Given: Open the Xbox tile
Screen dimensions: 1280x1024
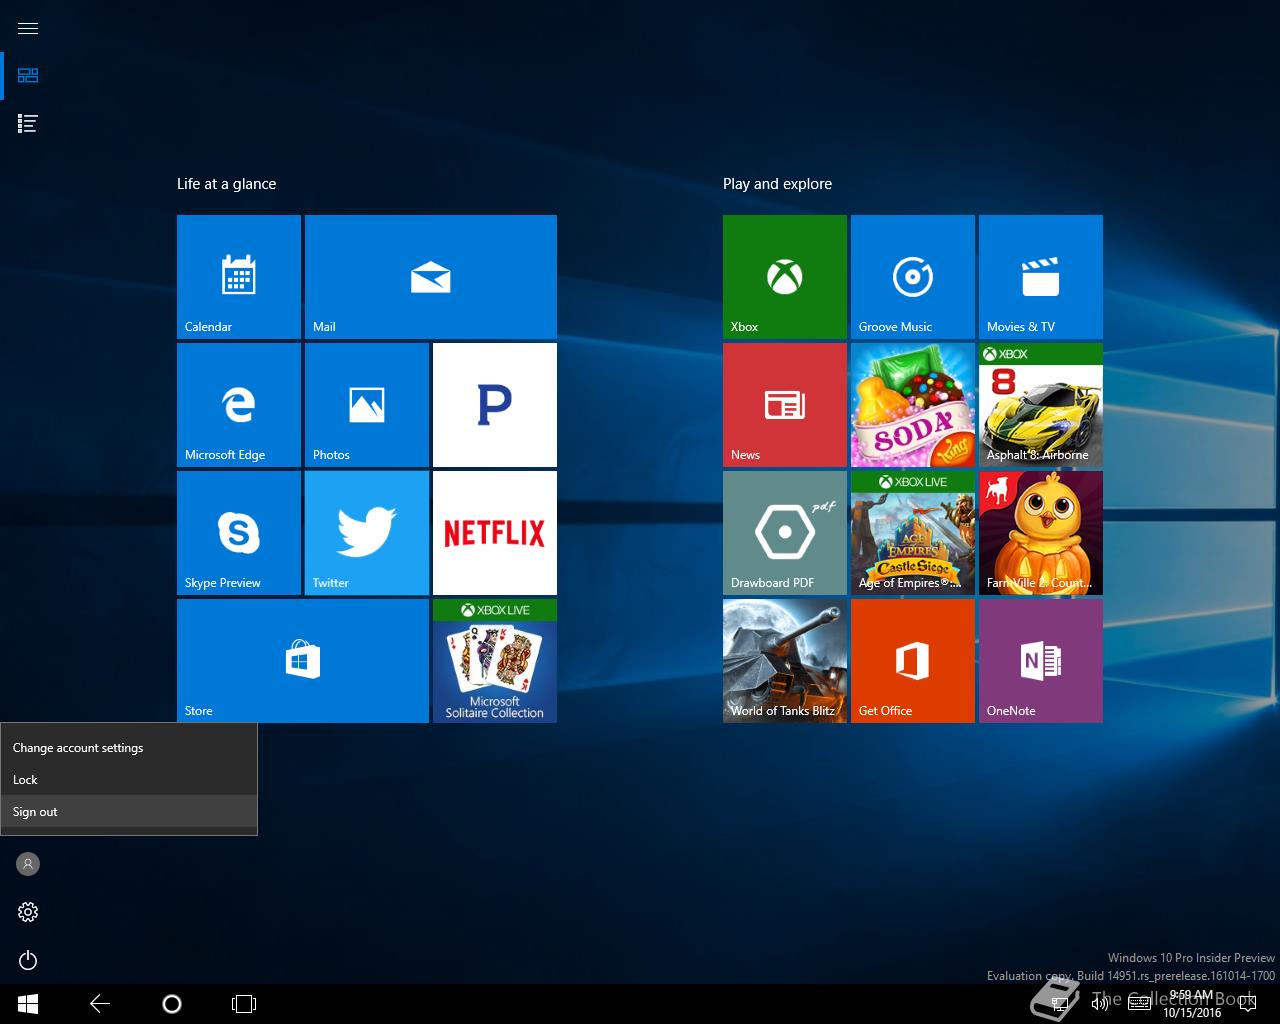Looking at the screenshot, I should pyautogui.click(x=785, y=277).
